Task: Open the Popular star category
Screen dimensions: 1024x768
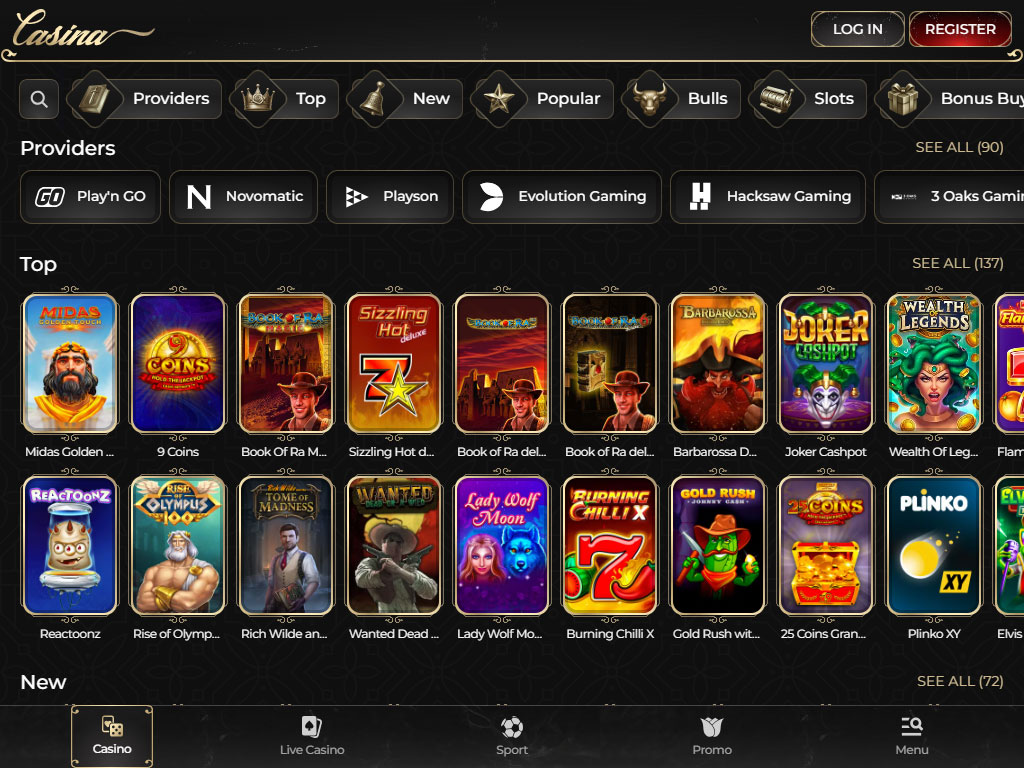Action: click(x=543, y=99)
